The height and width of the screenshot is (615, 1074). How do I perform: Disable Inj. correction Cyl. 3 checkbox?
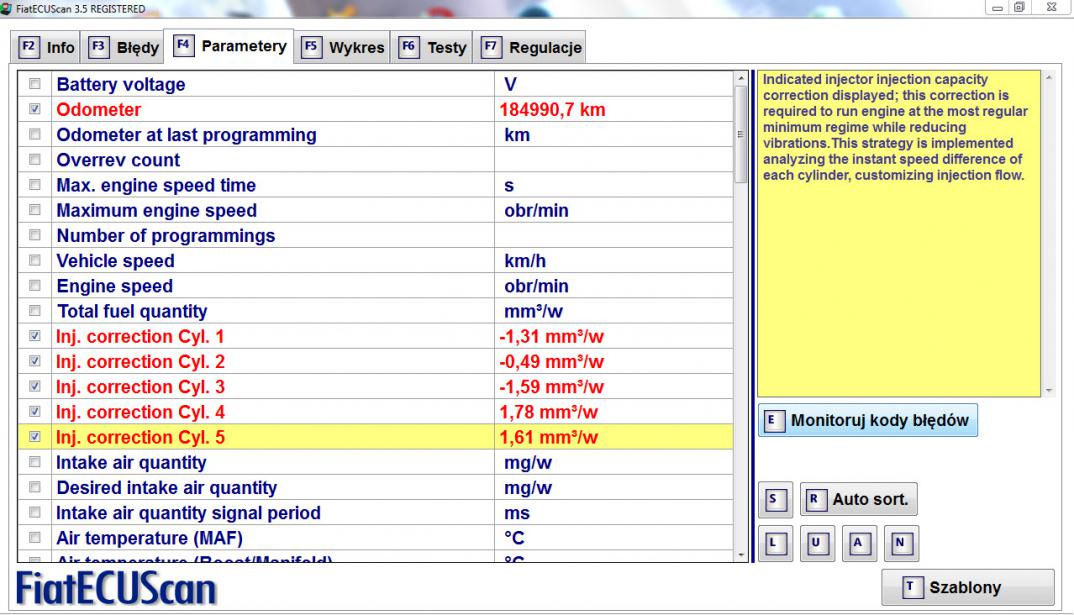pos(34,386)
